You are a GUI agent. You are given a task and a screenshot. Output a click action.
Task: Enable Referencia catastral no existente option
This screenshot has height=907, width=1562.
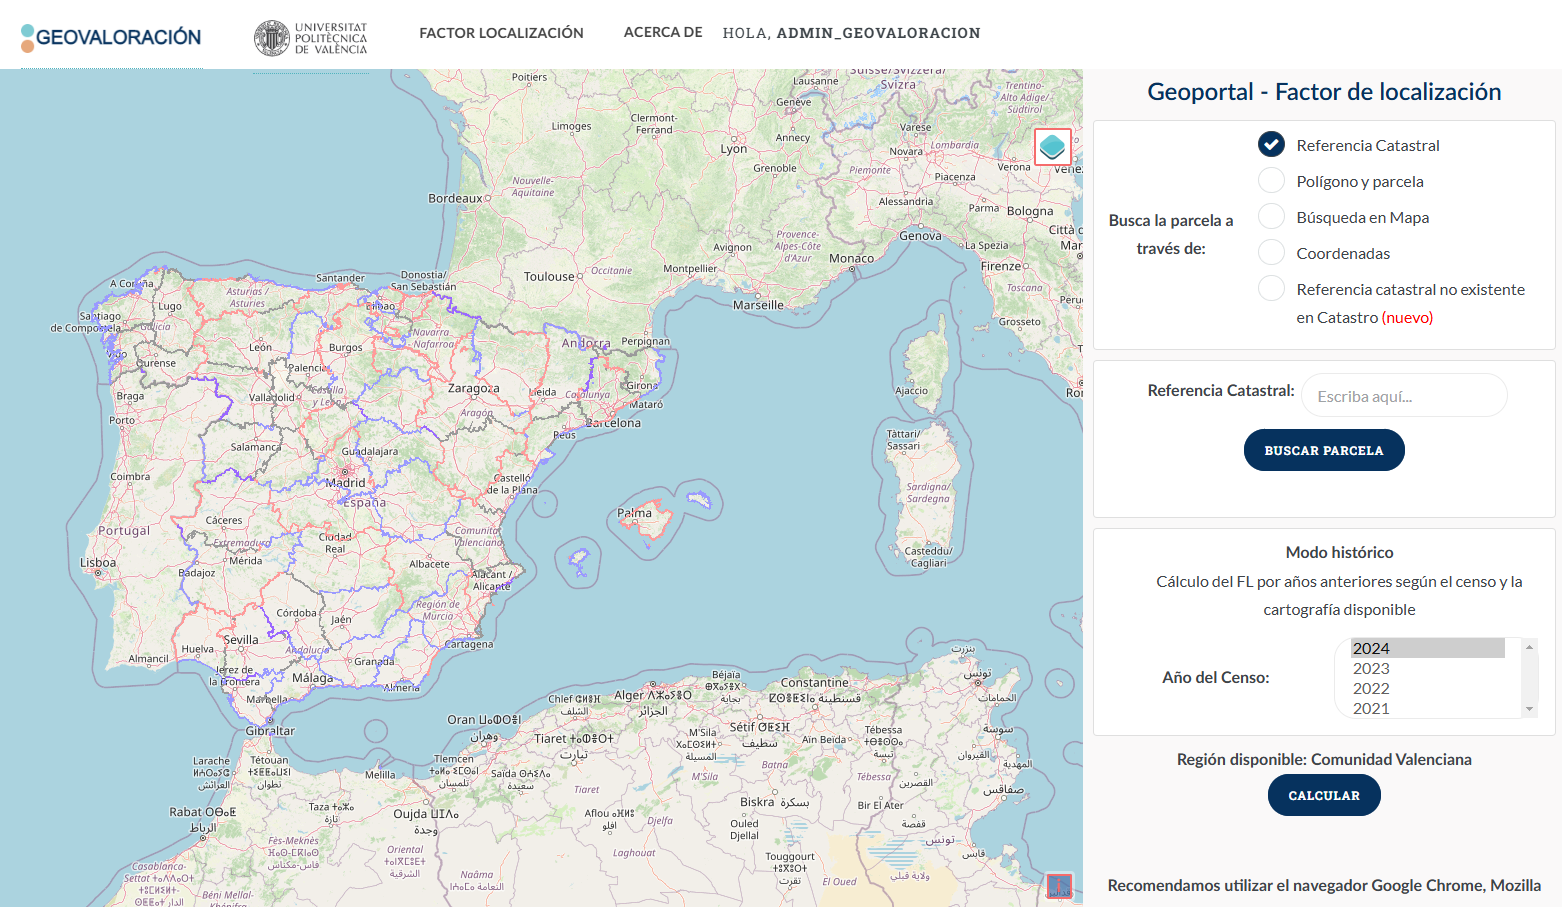click(x=1271, y=289)
